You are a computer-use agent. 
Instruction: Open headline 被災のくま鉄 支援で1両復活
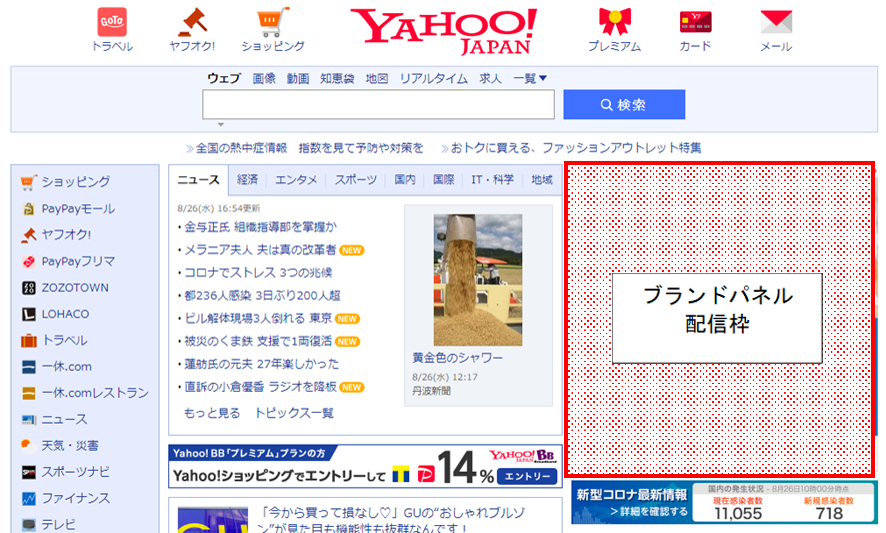258,341
